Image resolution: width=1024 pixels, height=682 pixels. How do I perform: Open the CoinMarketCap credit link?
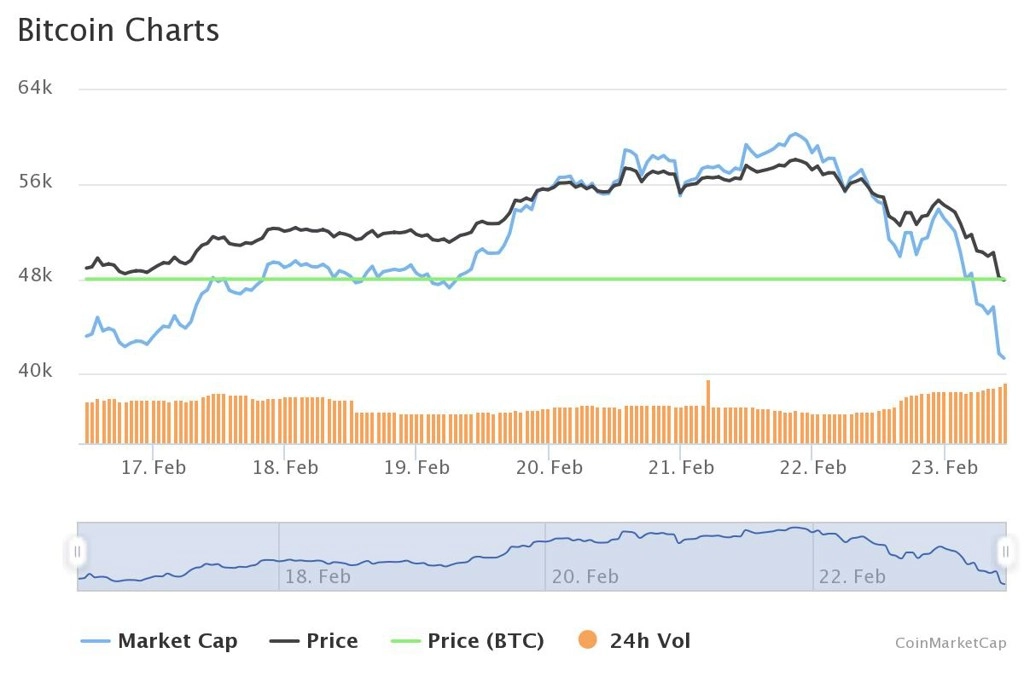point(950,643)
